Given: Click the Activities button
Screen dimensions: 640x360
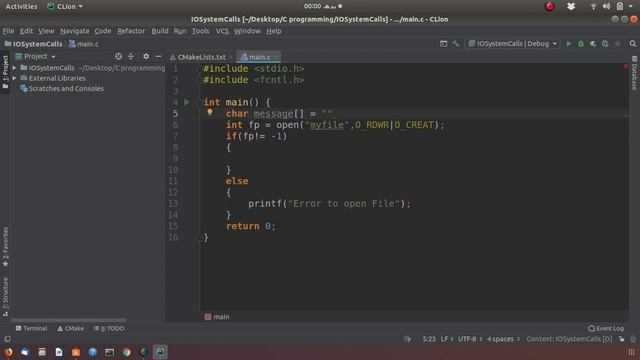Looking at the screenshot, I should [21, 6].
